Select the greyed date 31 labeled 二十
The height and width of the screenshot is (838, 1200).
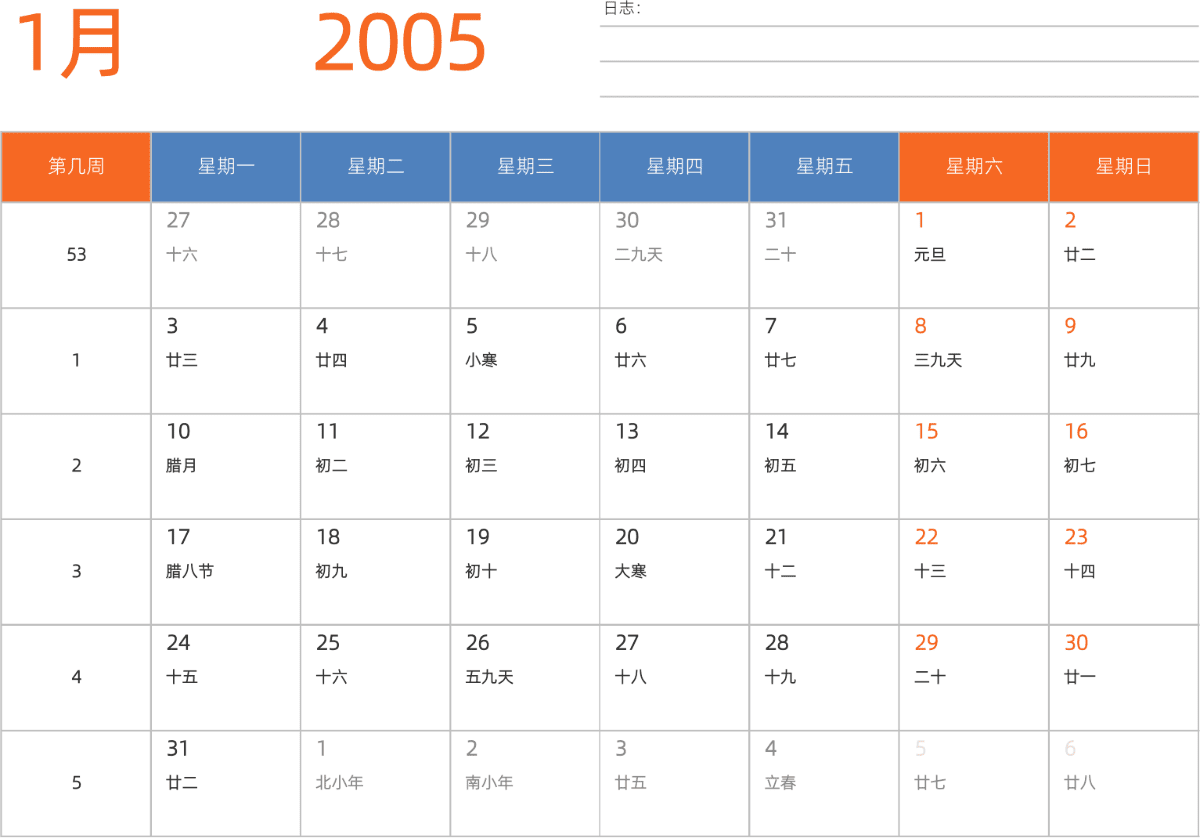click(x=824, y=256)
